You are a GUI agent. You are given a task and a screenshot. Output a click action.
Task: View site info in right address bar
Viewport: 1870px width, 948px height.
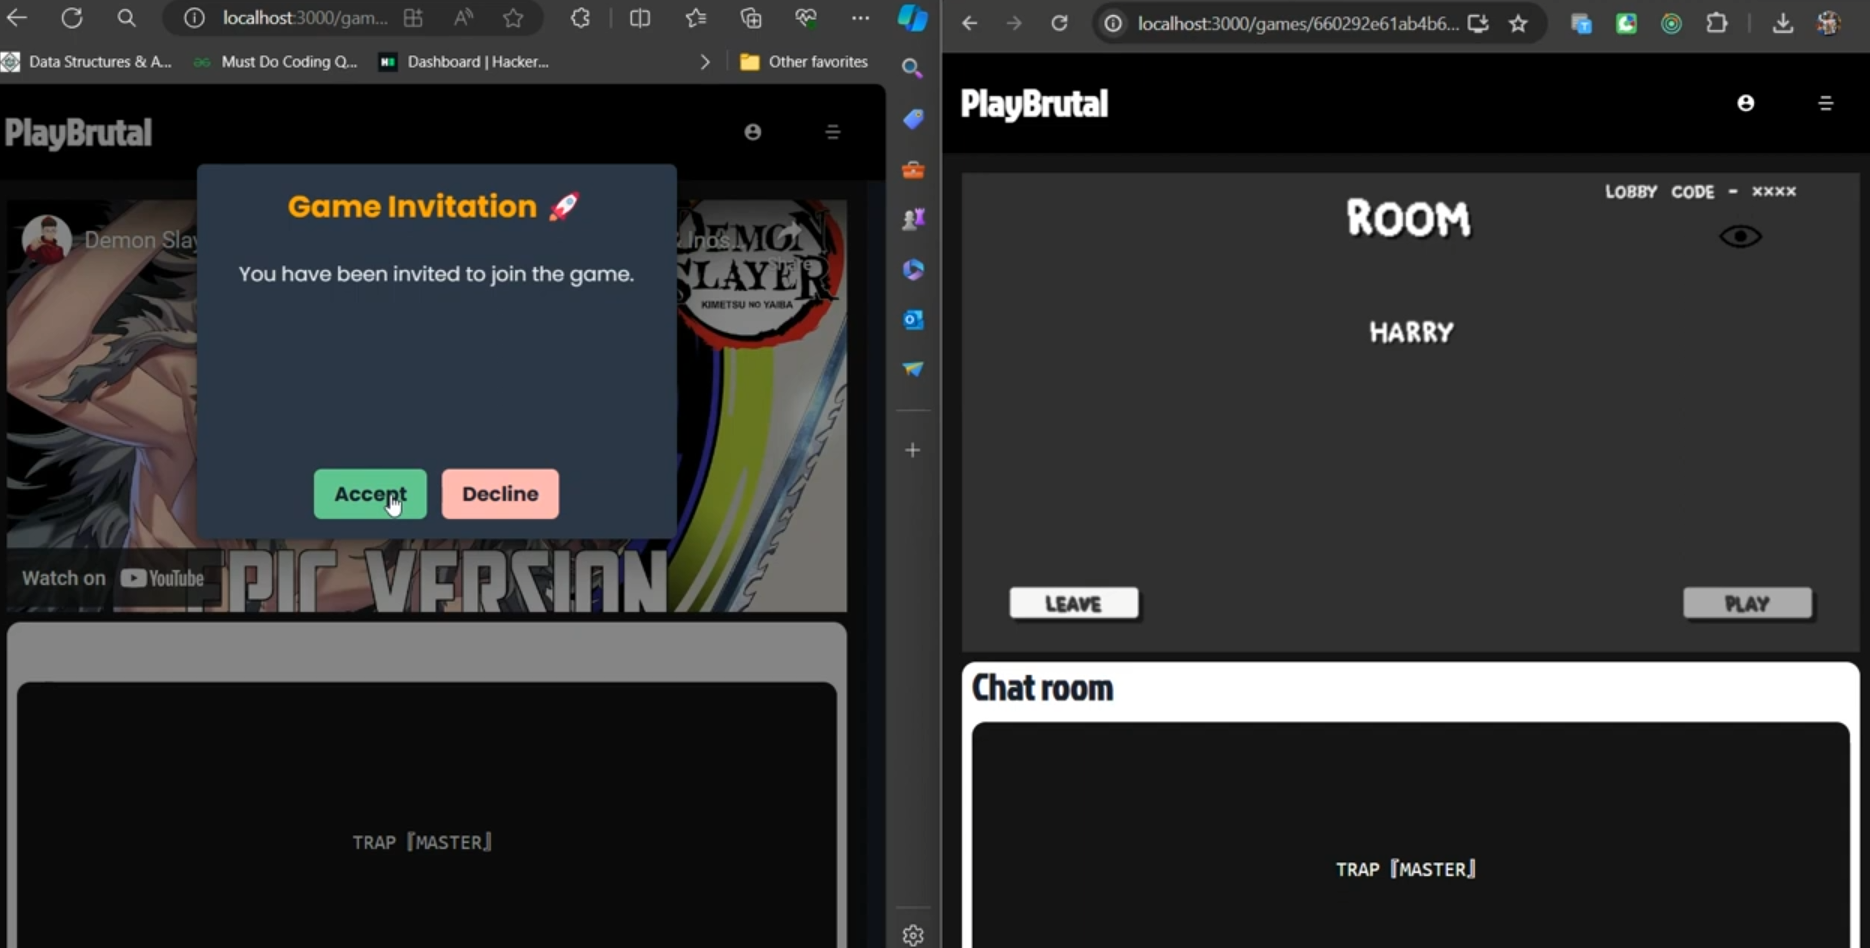(1113, 23)
